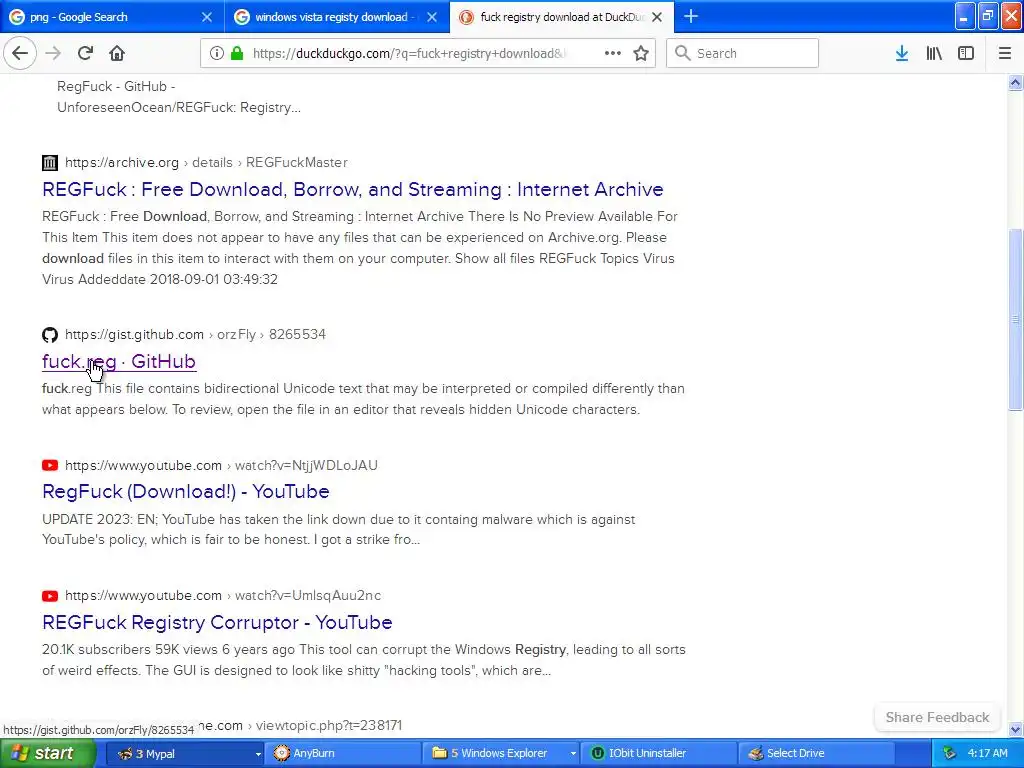Screen dimensions: 1024x768
Task: Go back using the browser back arrow
Action: [x=20, y=54]
